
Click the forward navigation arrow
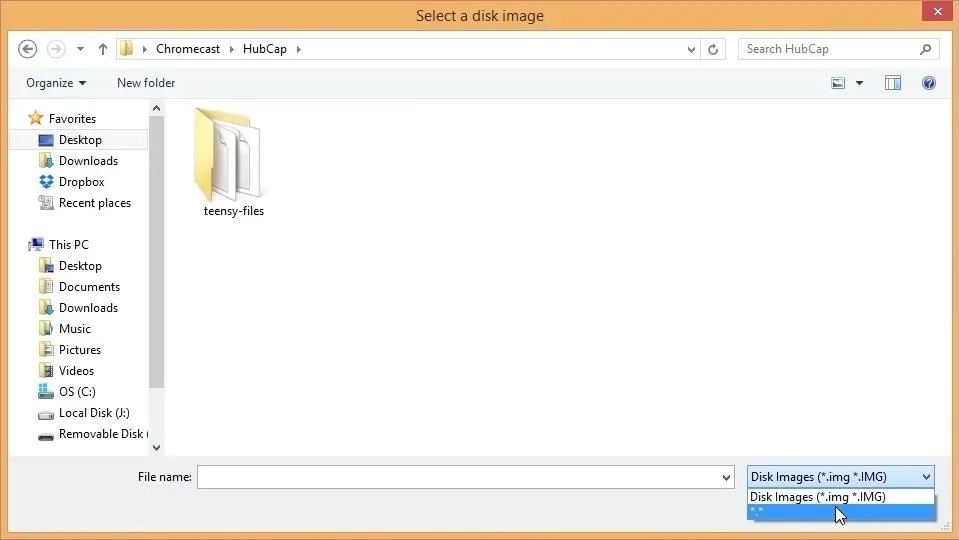click(56, 49)
